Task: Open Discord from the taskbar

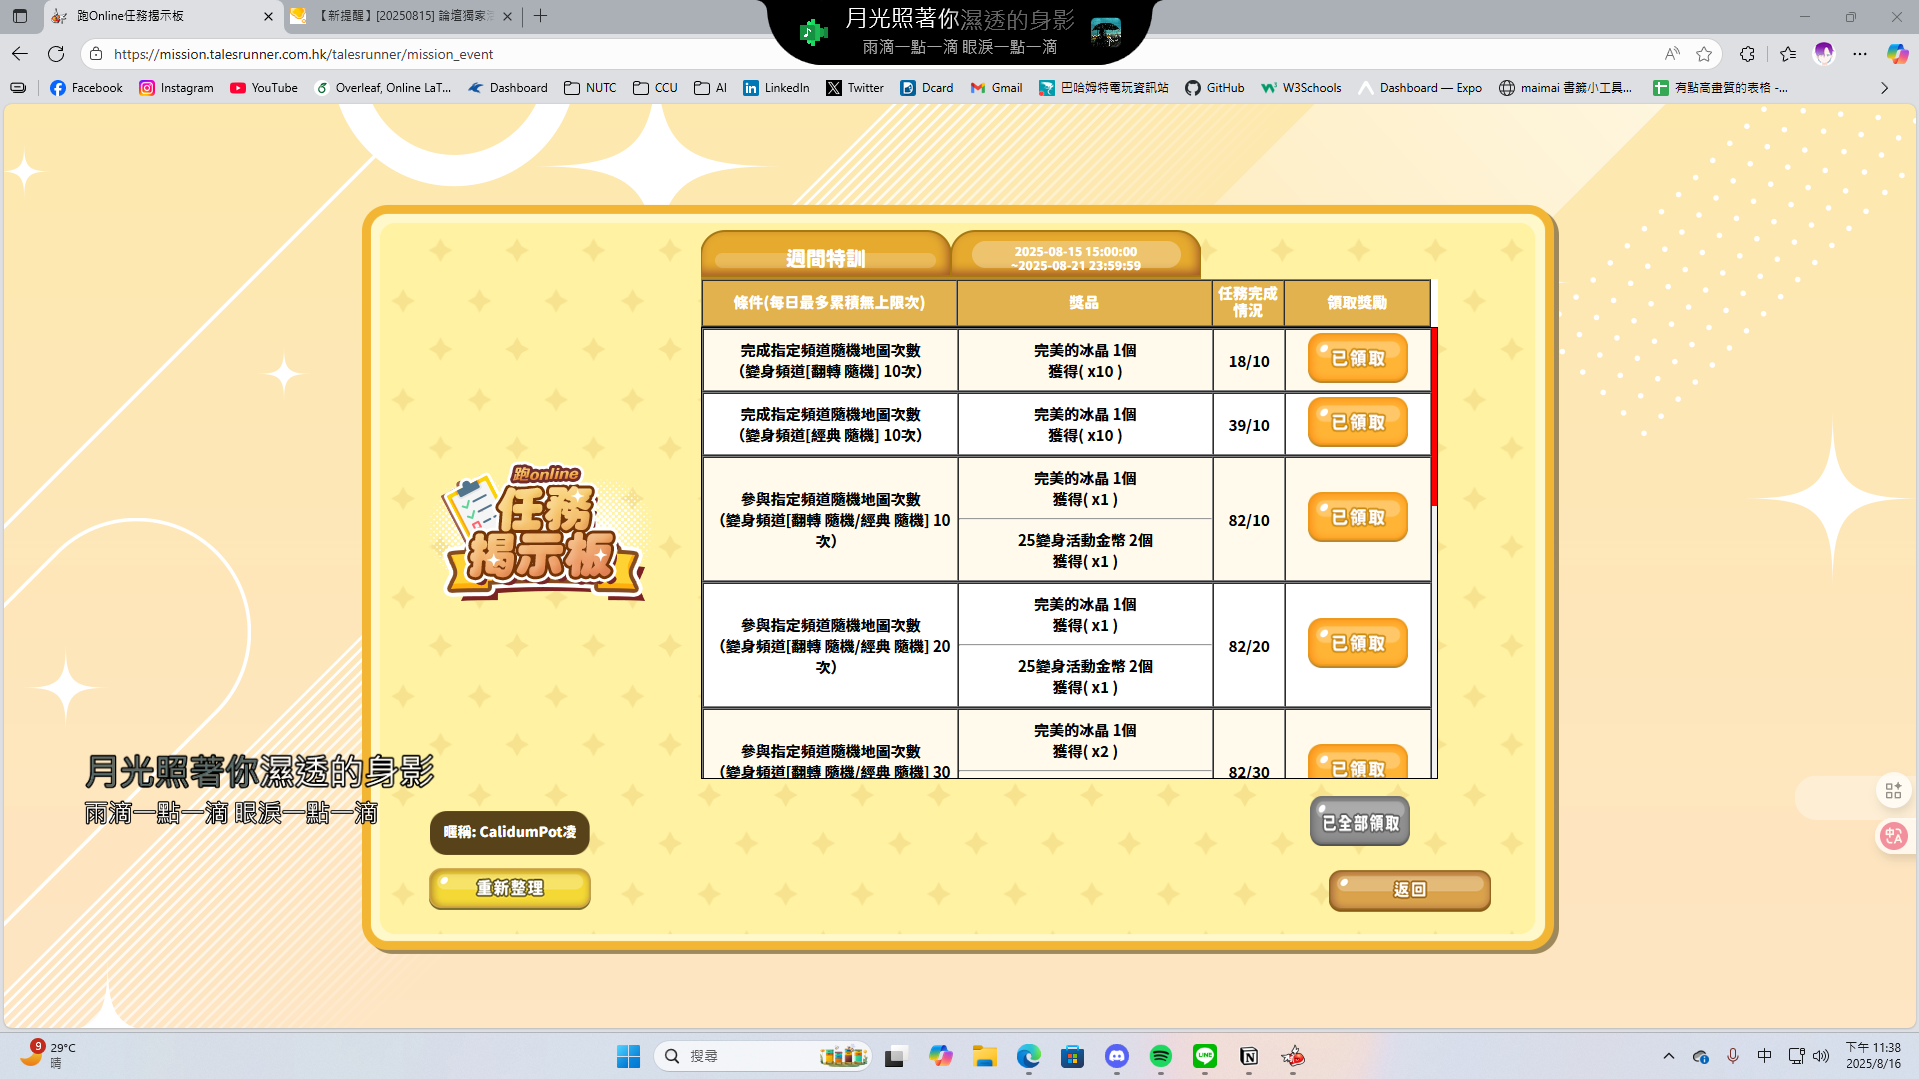Action: pos(1116,1056)
